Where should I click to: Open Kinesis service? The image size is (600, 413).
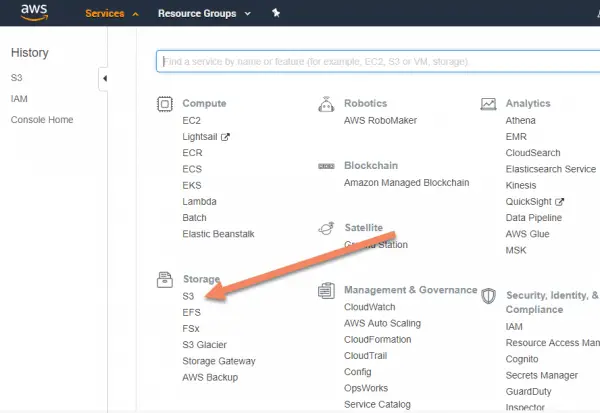tap(521, 185)
